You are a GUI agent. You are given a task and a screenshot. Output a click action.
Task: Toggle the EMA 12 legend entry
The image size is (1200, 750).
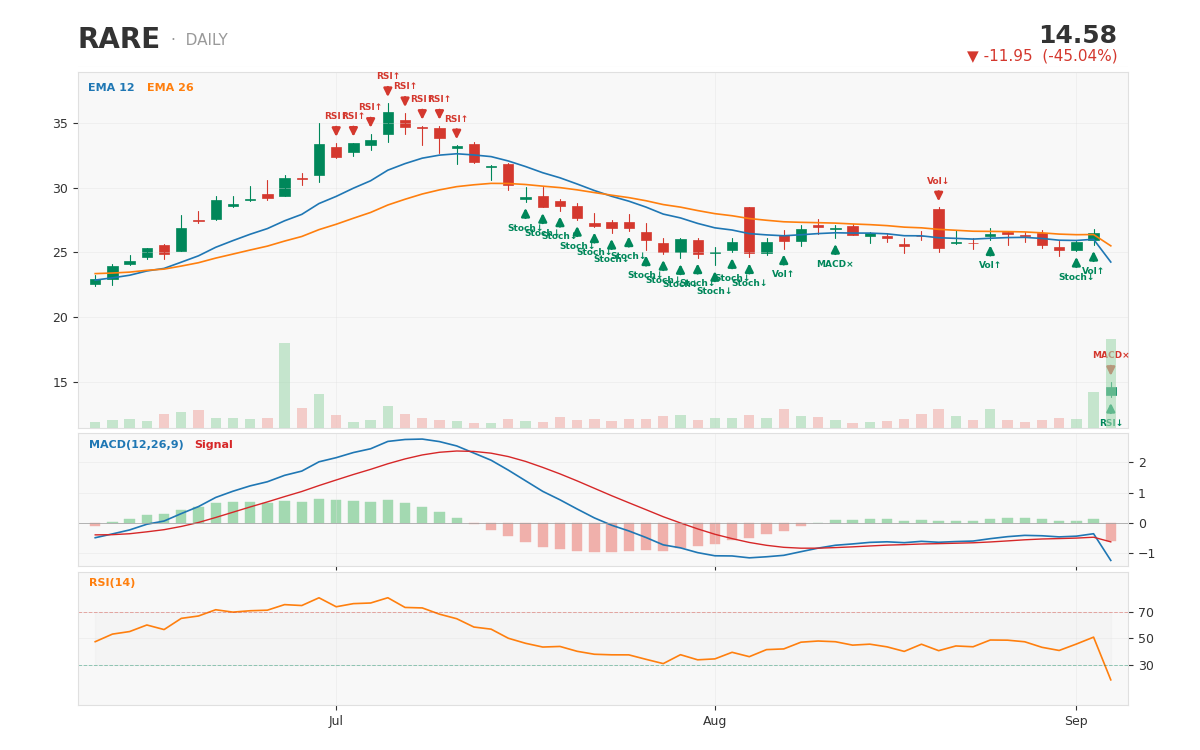point(111,88)
